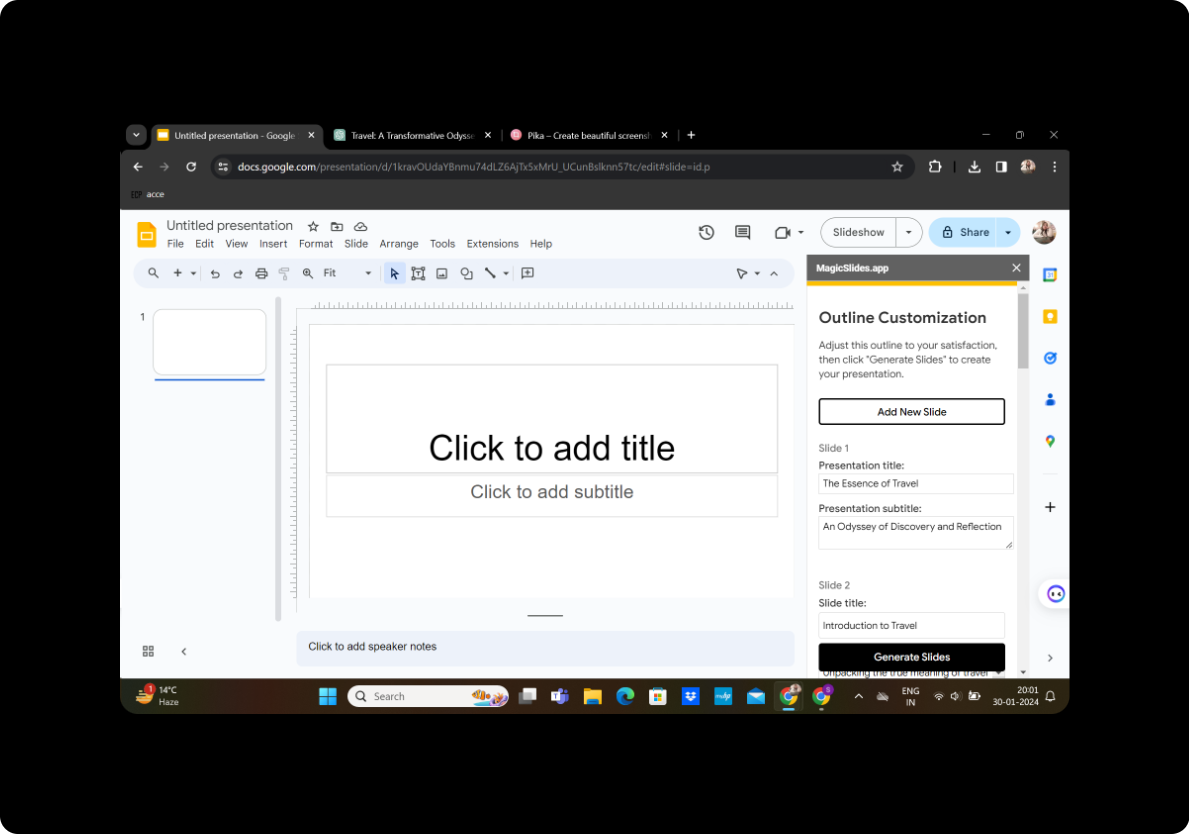Open the File menu
The width and height of the screenshot is (1189, 834).
pyautogui.click(x=175, y=244)
